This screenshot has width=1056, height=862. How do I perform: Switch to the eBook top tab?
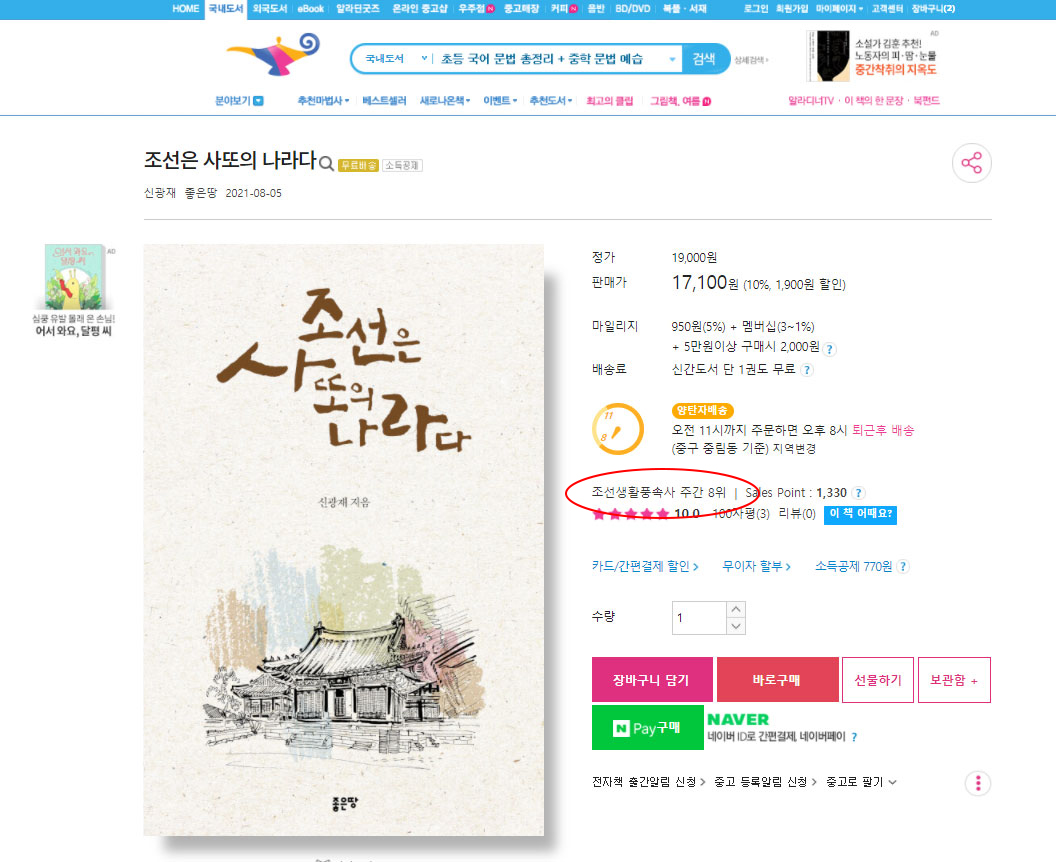pos(310,9)
